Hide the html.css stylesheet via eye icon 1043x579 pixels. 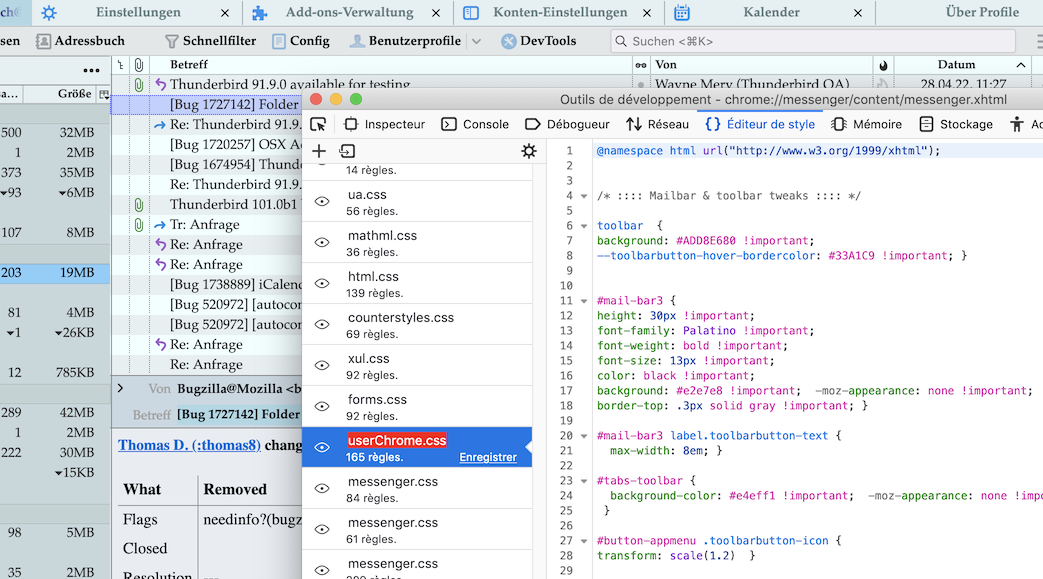click(322, 283)
